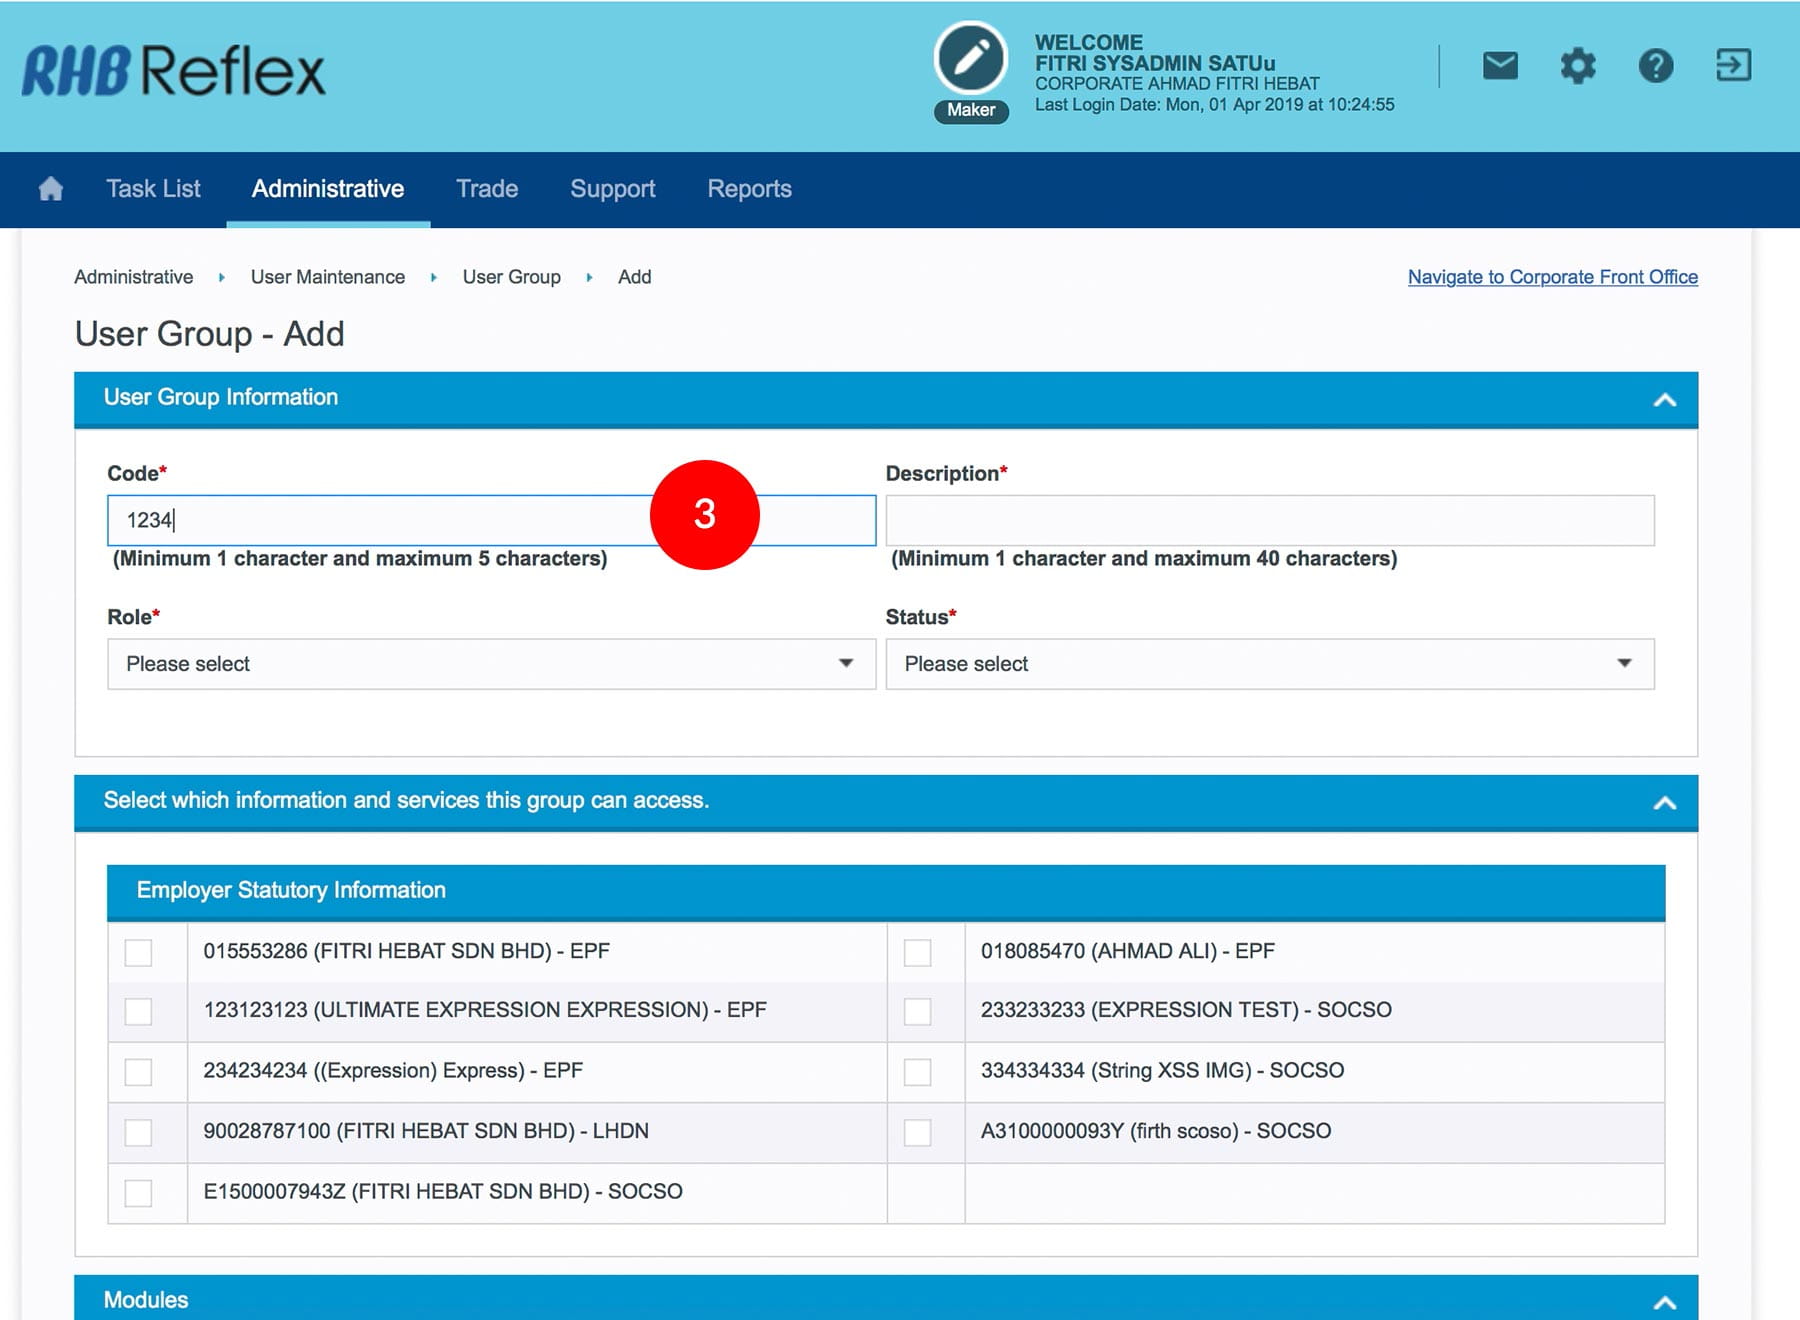
Task: Open settings gear icon in header
Action: click(1578, 66)
